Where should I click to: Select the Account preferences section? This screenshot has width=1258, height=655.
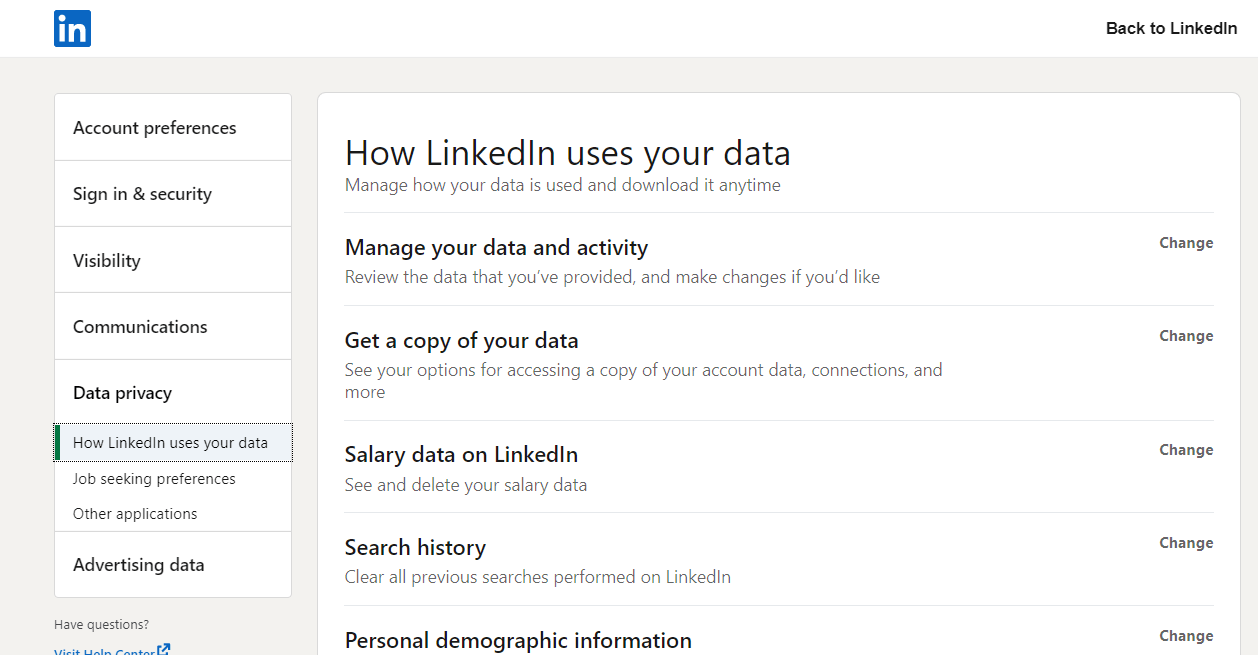[154, 127]
